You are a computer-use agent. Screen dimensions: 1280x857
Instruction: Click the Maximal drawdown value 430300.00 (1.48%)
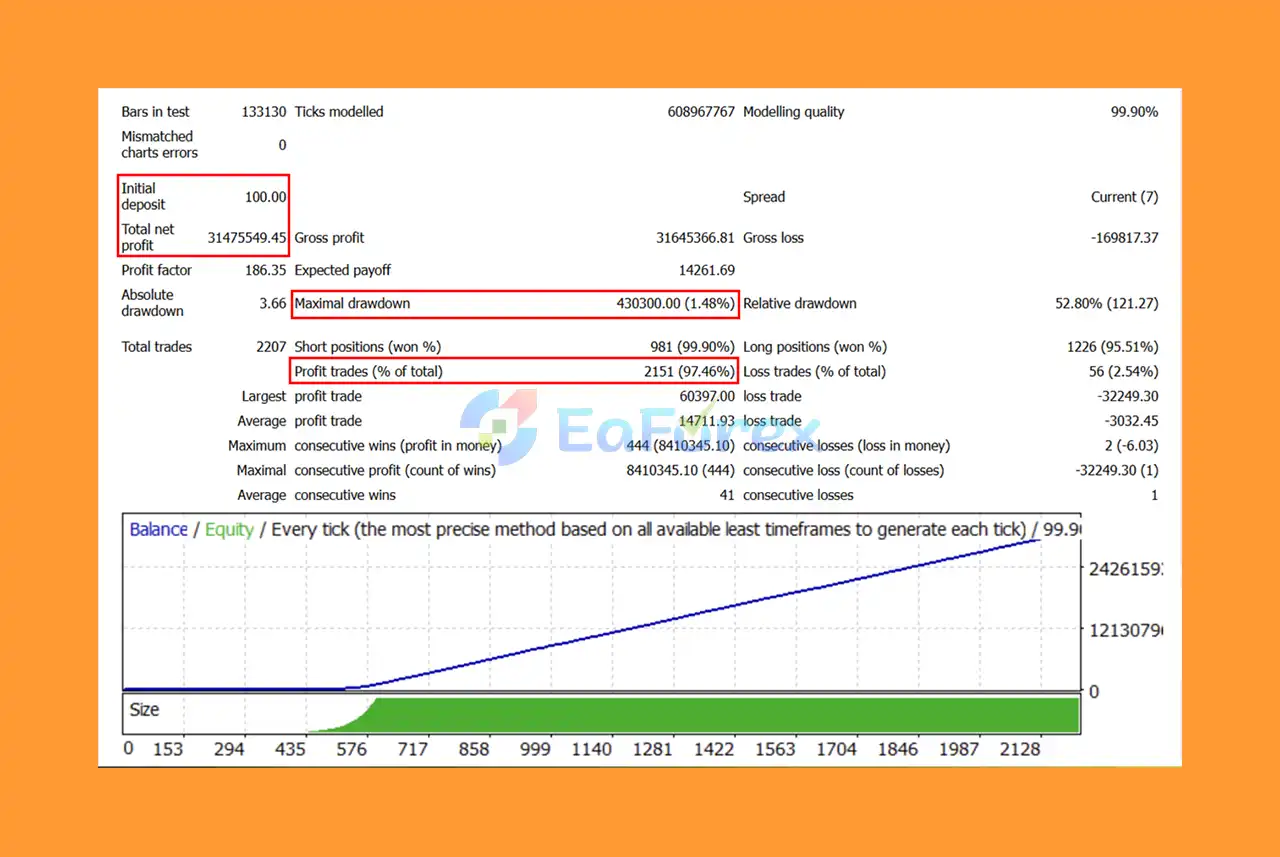tap(676, 303)
